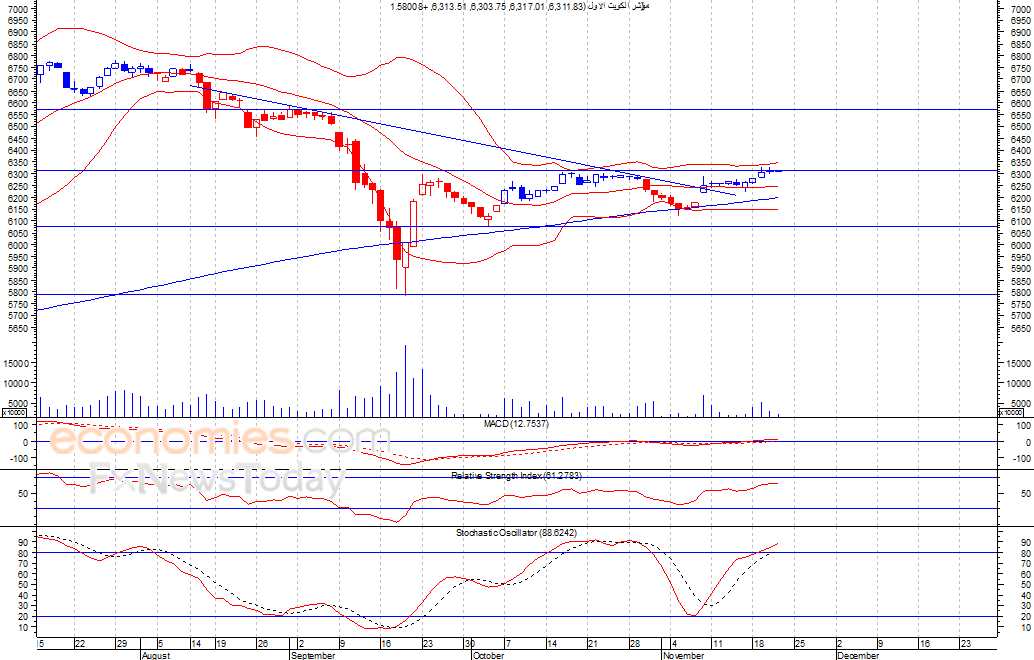
Task: Click date label 18 on time axis
Action: [x=758, y=644]
